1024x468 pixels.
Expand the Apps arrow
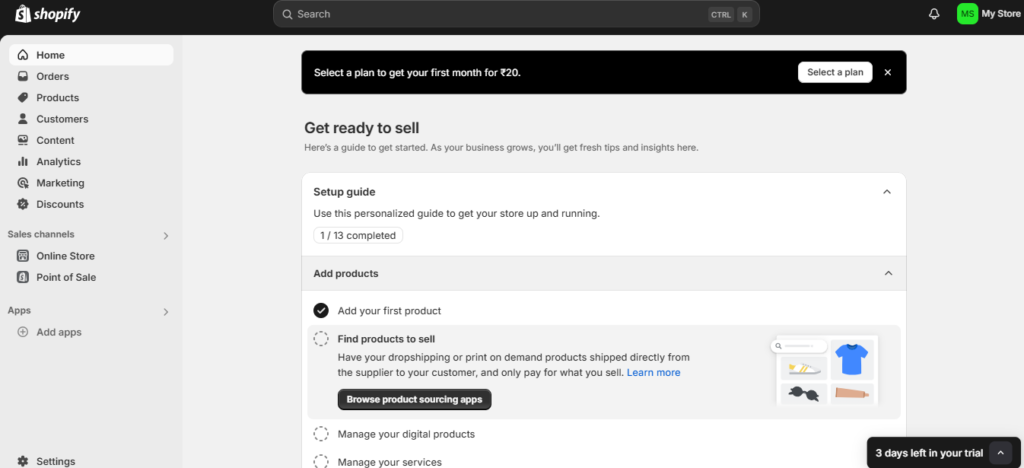pos(166,312)
